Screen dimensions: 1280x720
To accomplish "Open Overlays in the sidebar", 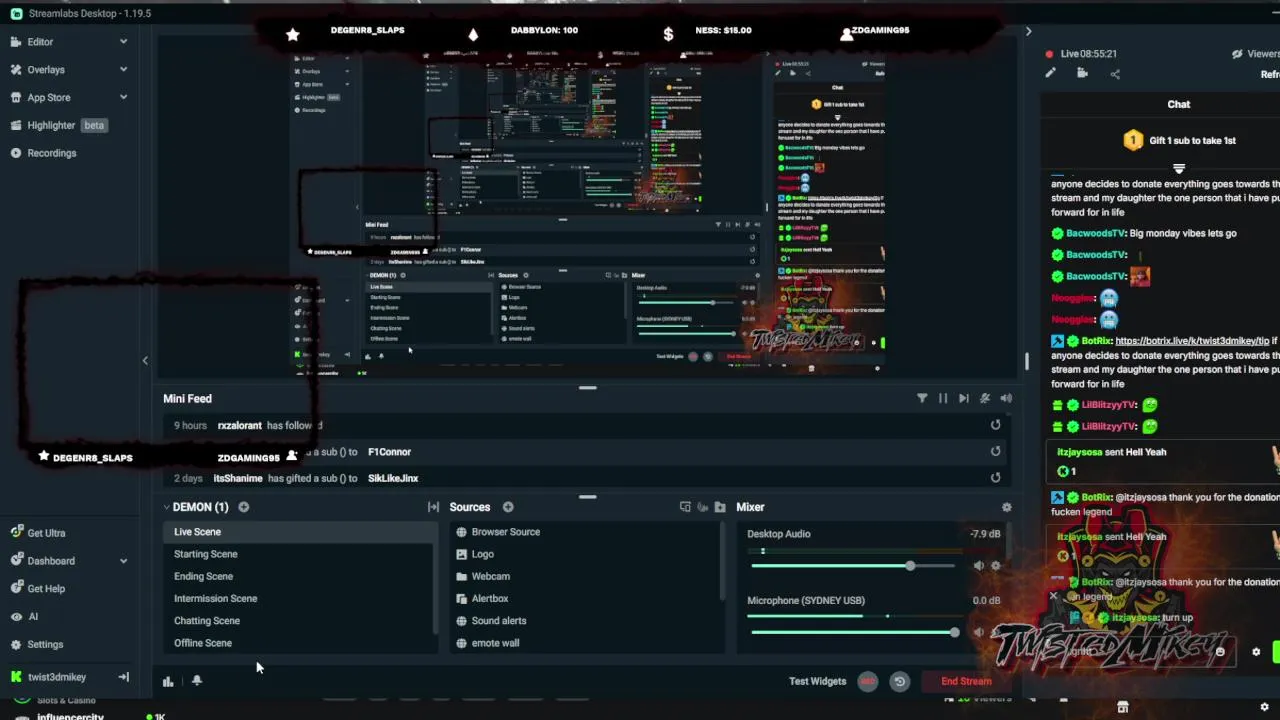I will click(x=46, y=70).
